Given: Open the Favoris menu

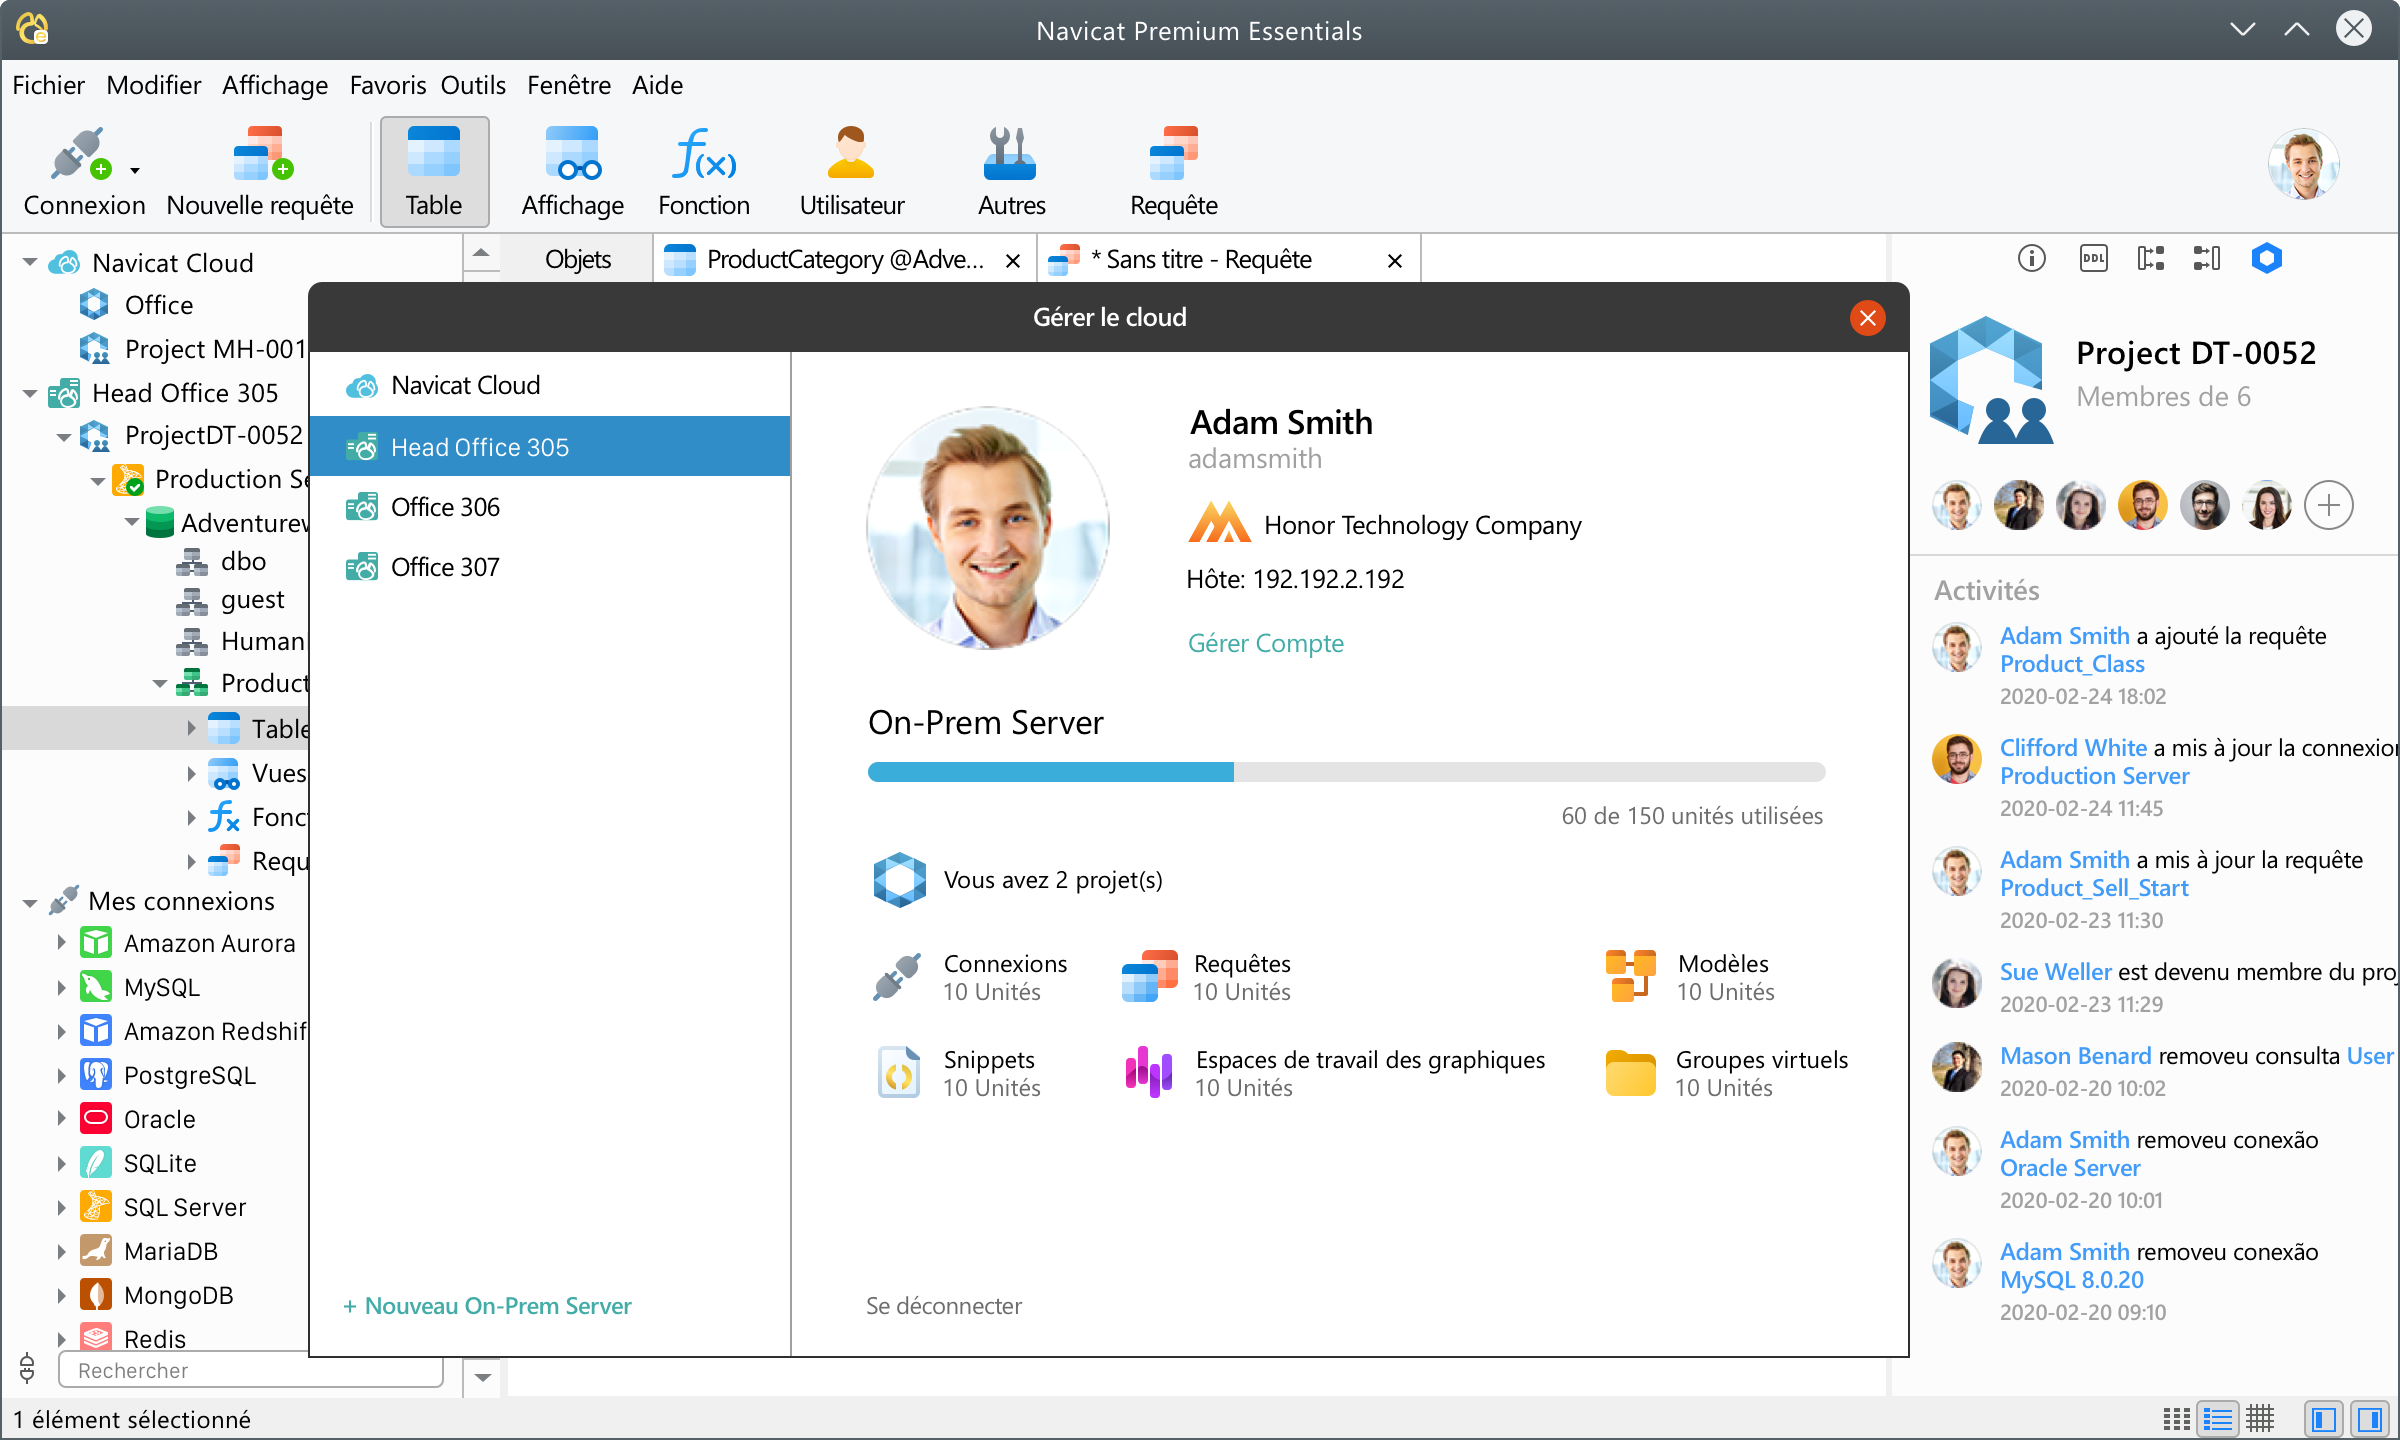Looking at the screenshot, I should coord(387,85).
